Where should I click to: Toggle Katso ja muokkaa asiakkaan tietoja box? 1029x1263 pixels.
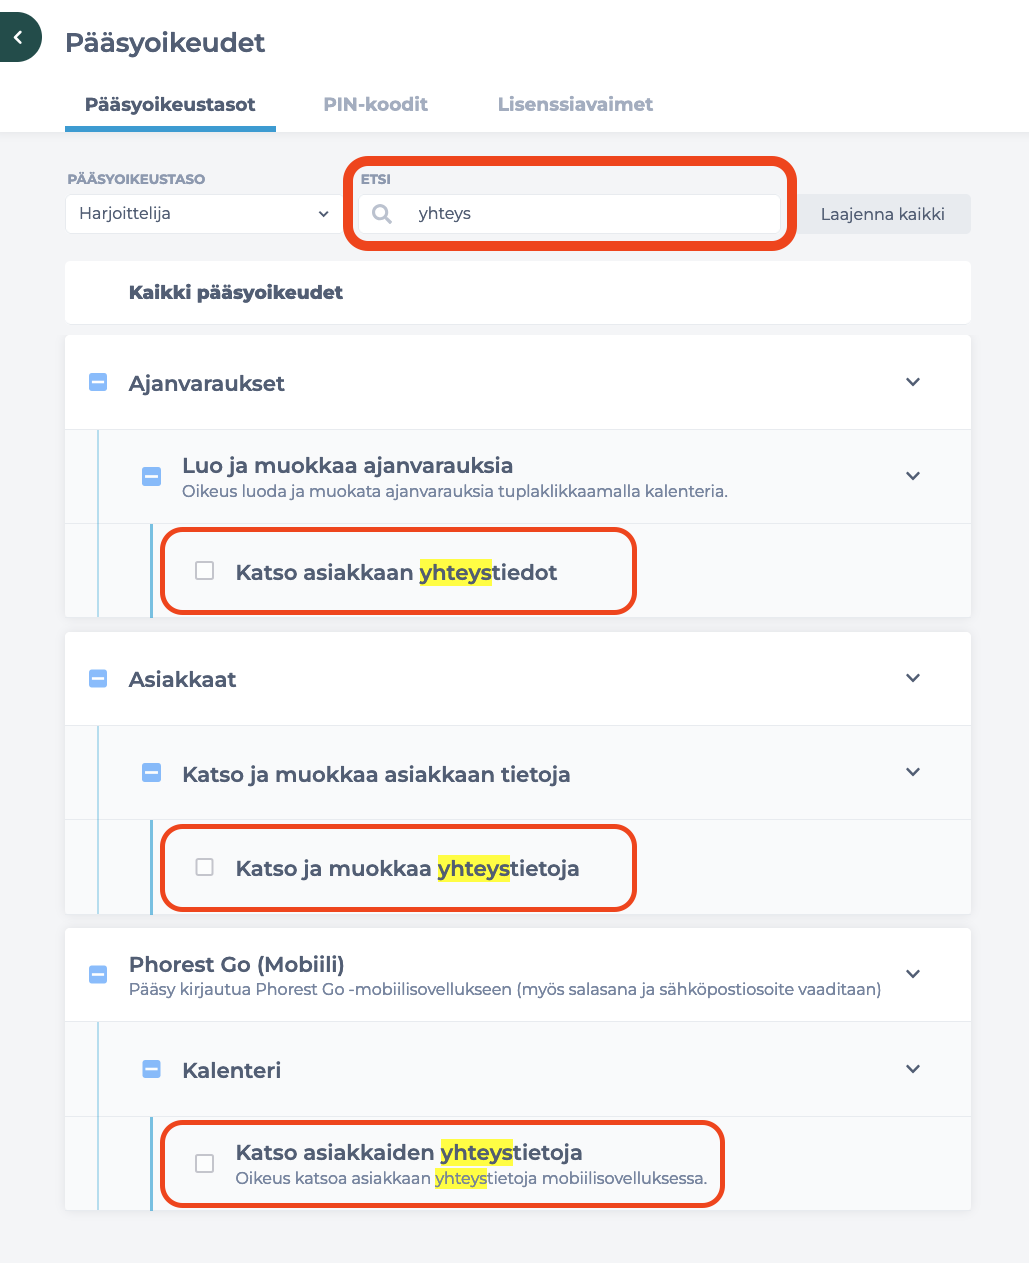pyautogui.click(x=151, y=772)
